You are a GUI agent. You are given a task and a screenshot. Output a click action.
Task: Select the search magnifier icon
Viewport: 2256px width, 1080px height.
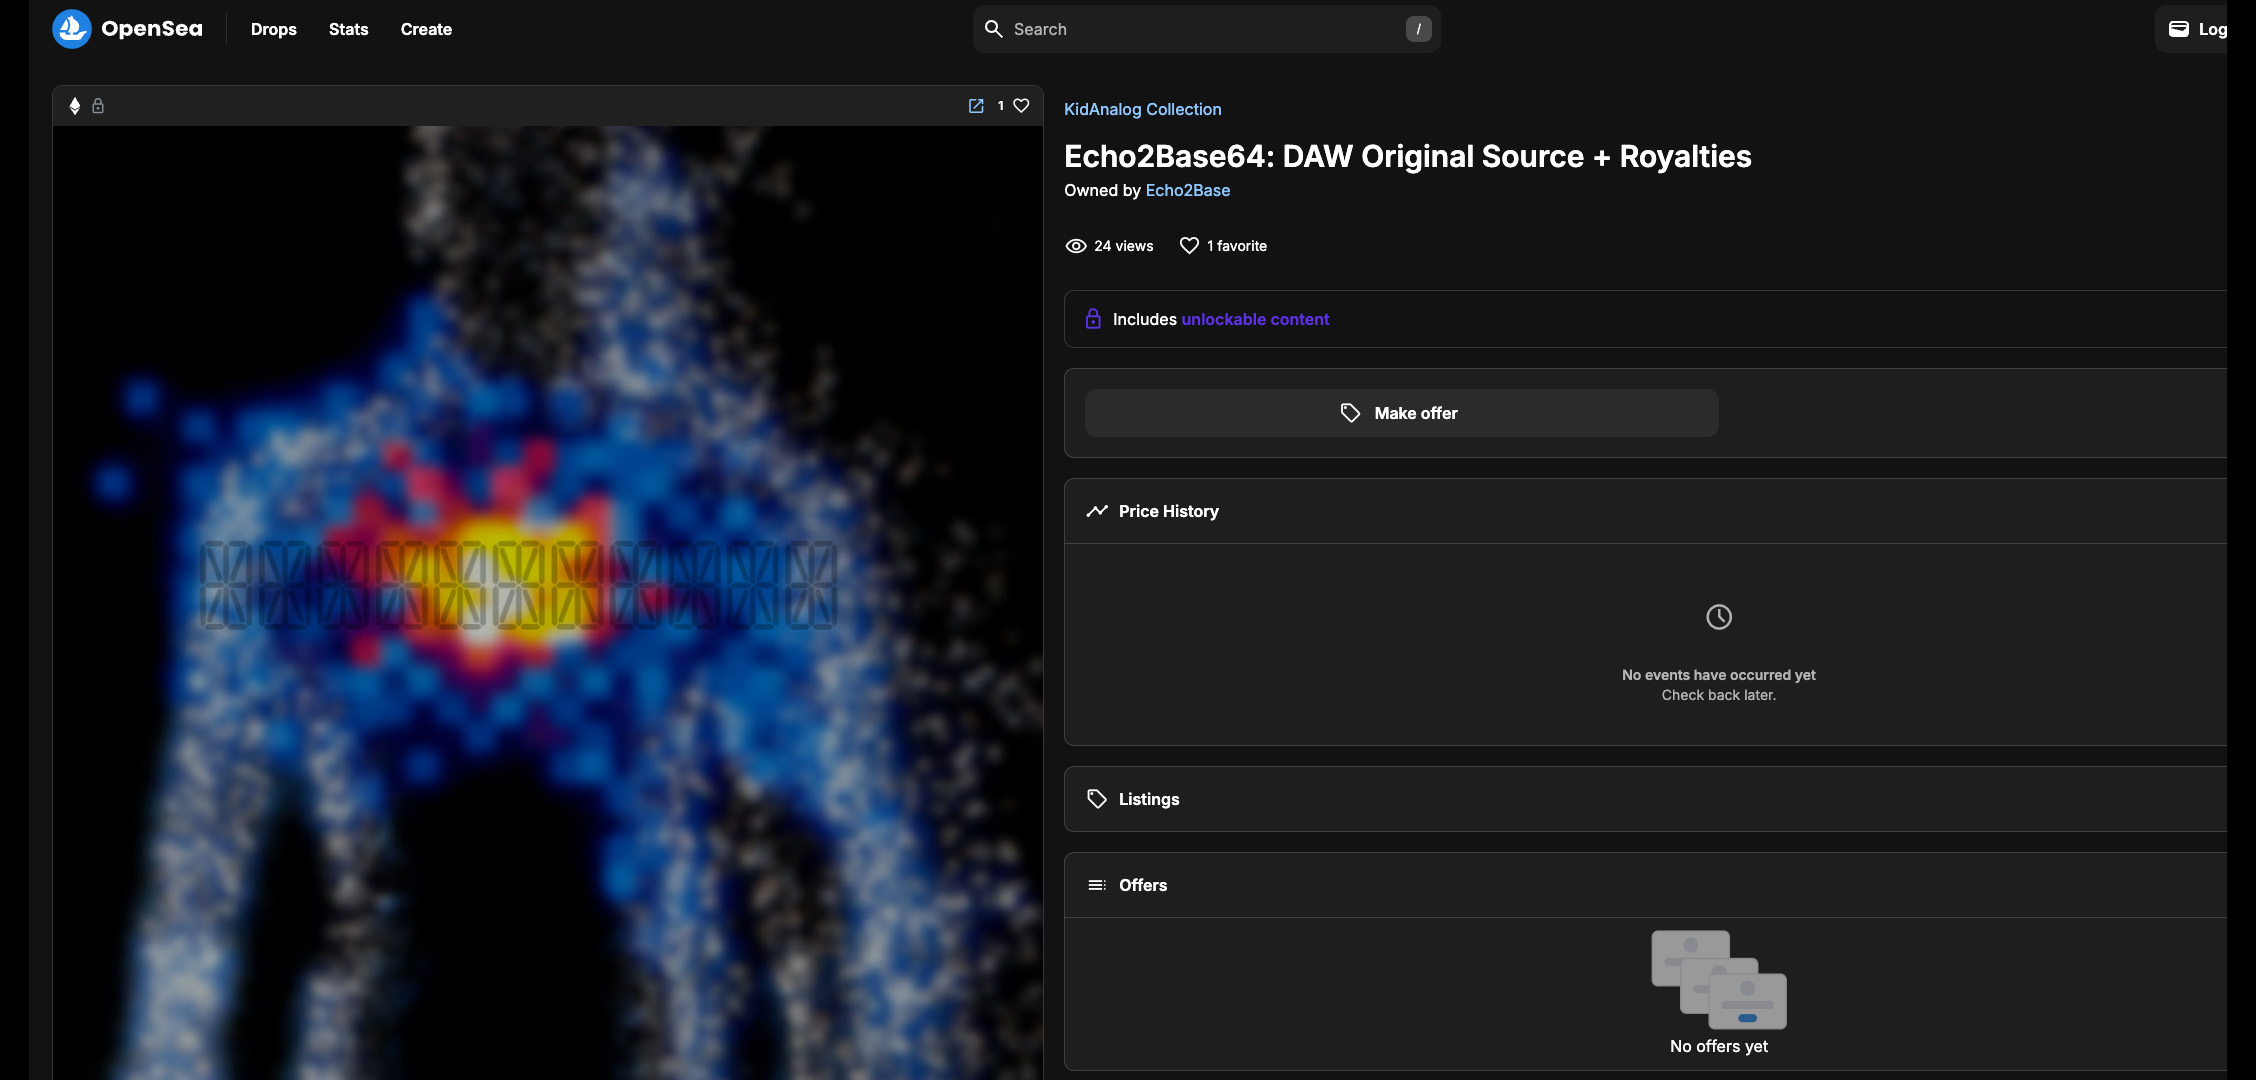994,29
